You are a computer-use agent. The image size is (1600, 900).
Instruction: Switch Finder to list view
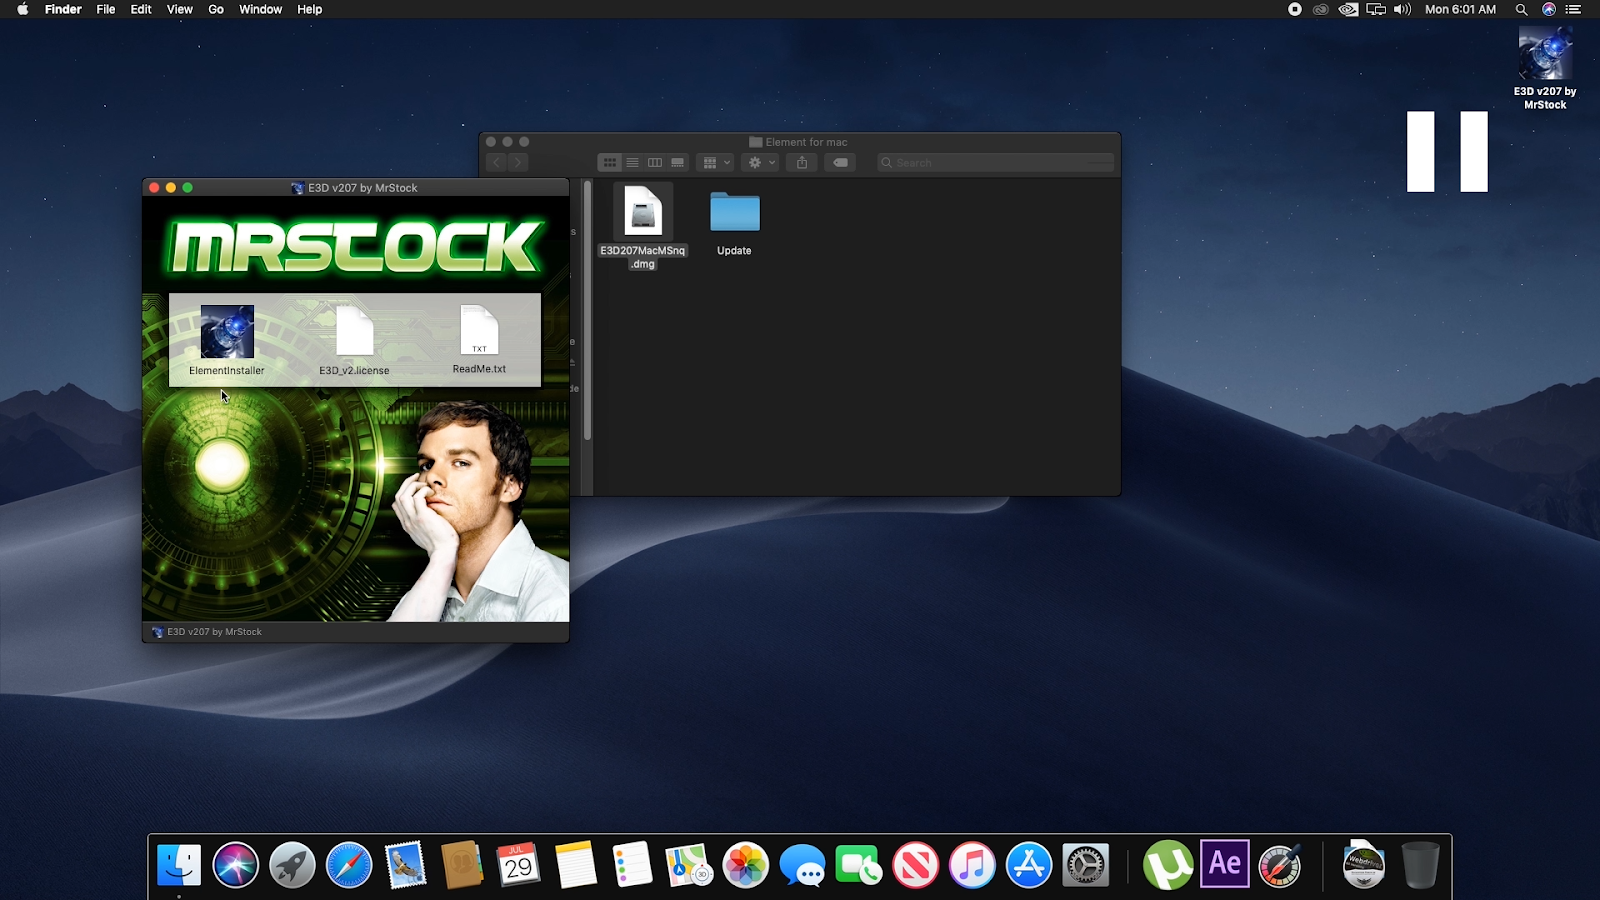pos(632,163)
